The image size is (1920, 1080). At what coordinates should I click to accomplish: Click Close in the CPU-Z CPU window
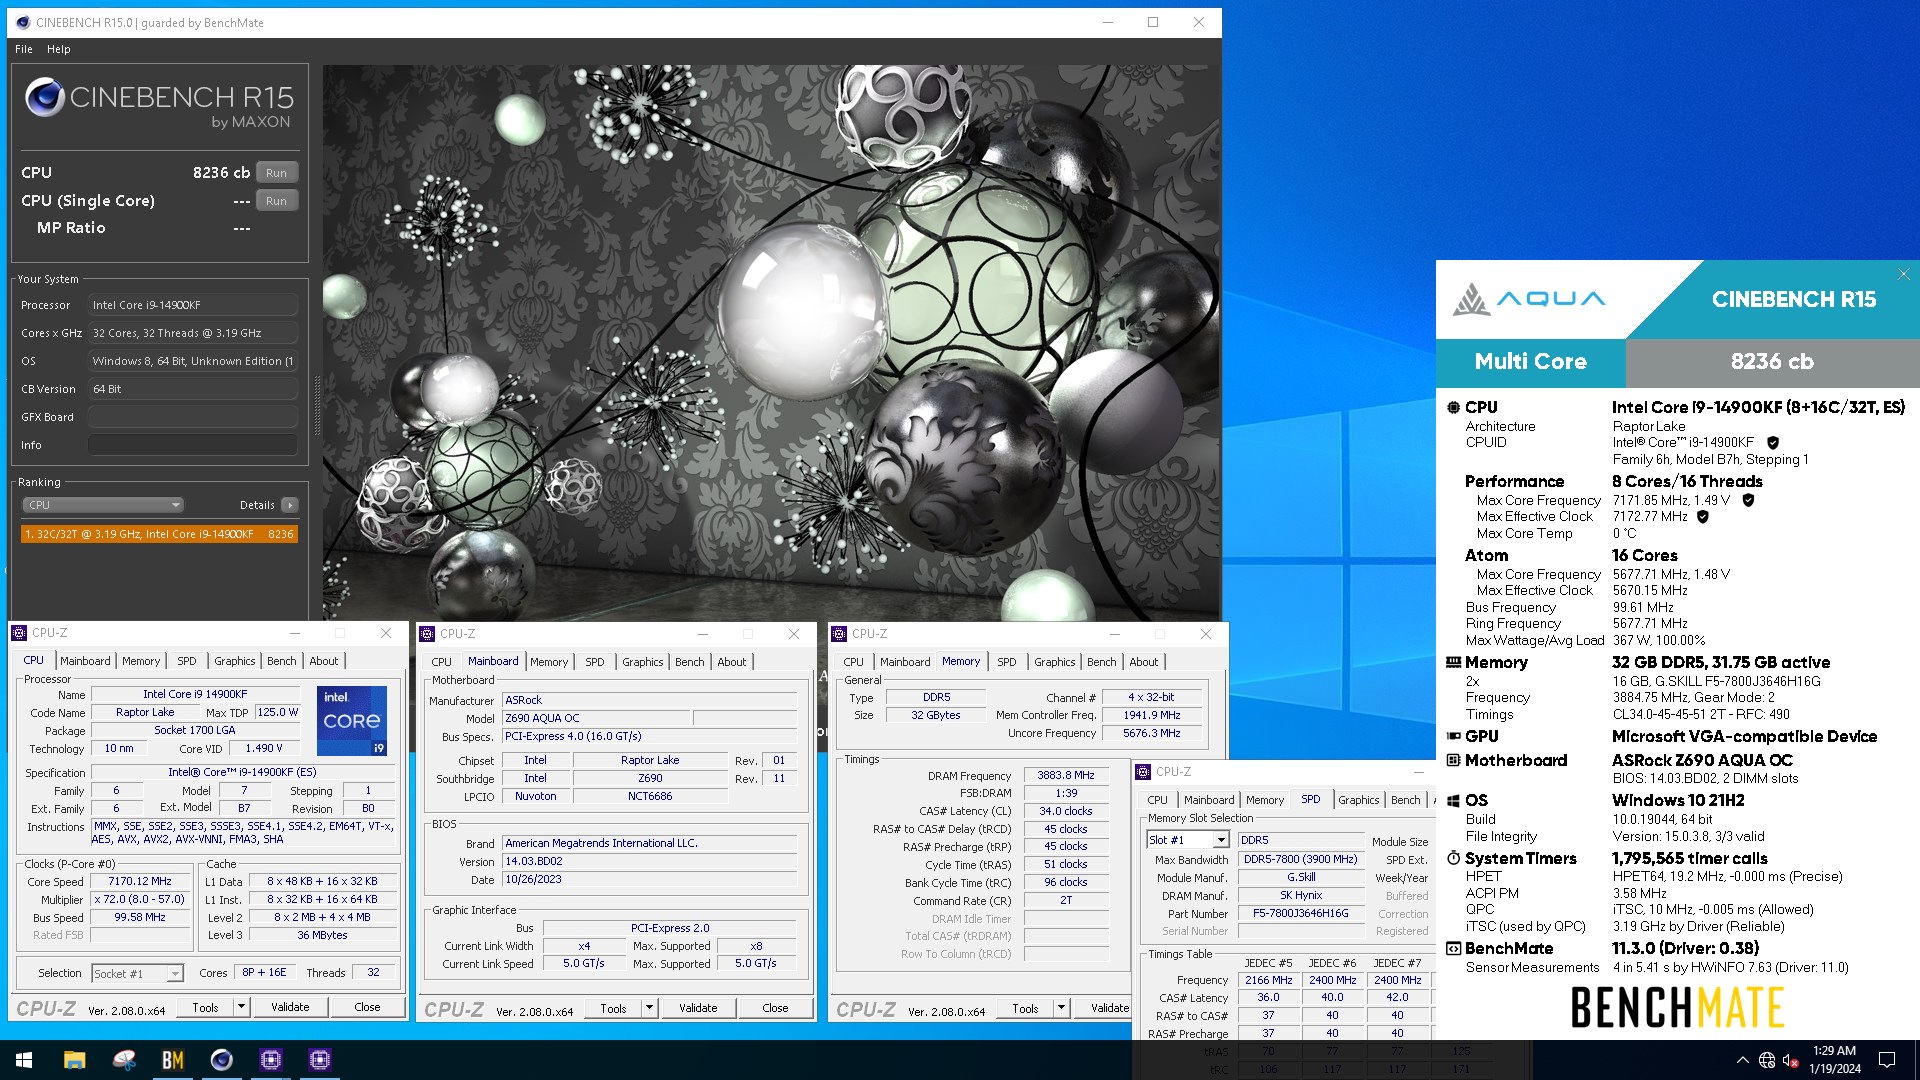pos(367,1007)
